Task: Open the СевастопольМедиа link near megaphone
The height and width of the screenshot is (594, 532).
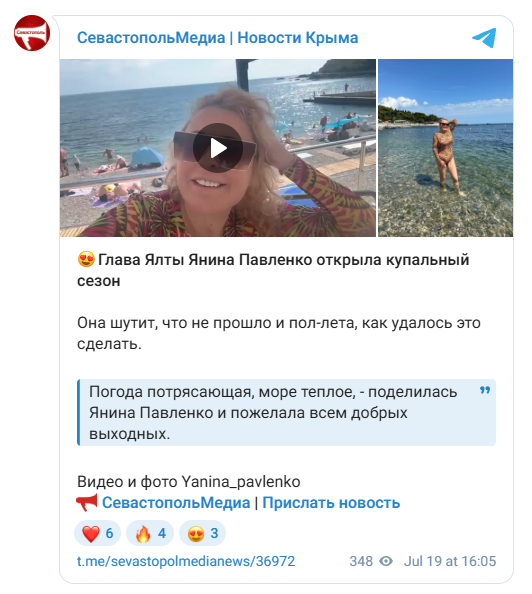Action: coord(176,503)
